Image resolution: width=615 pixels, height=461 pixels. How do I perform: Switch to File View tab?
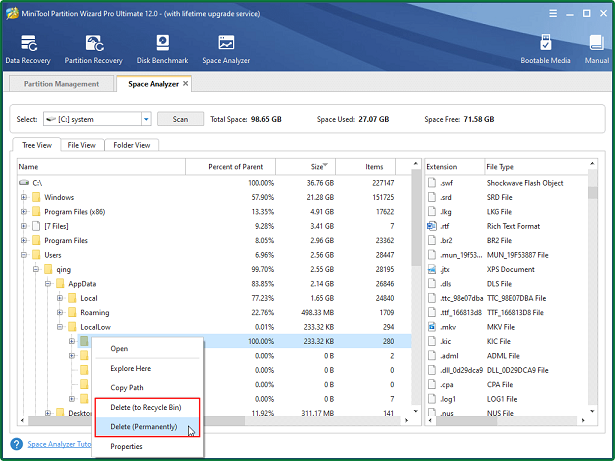(82, 145)
